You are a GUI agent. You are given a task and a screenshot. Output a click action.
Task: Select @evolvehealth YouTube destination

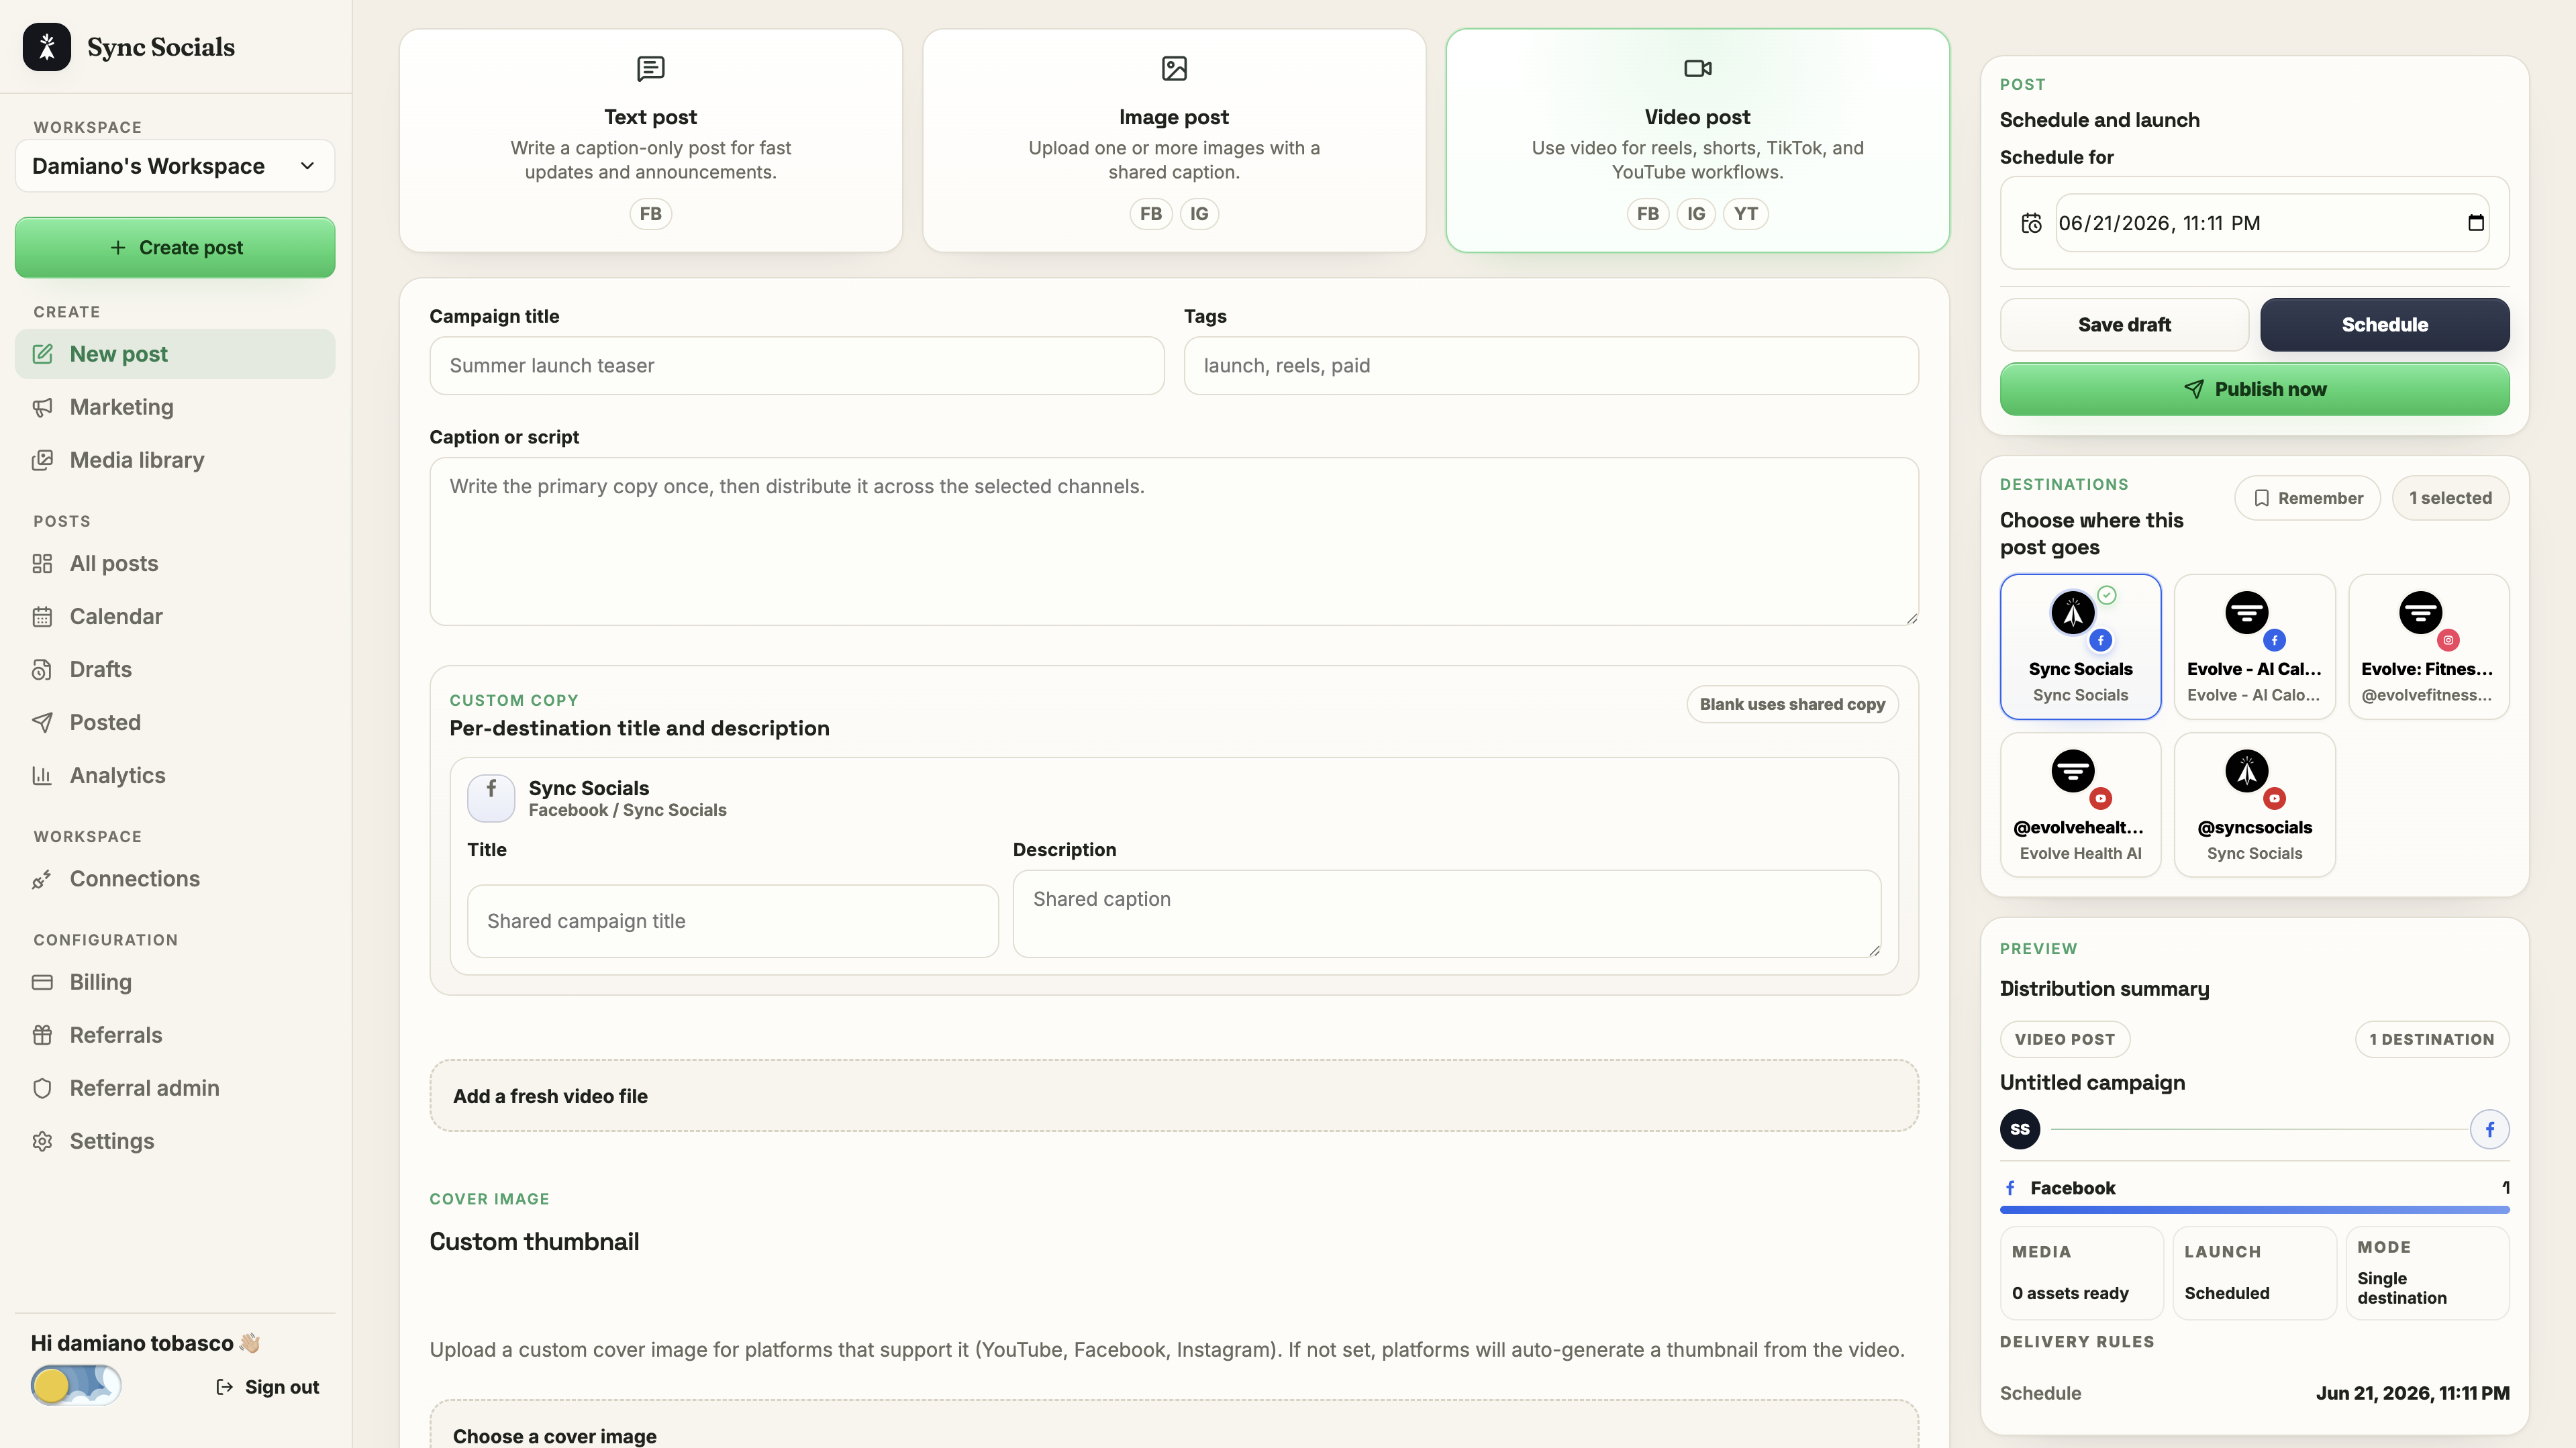[x=2080, y=805]
